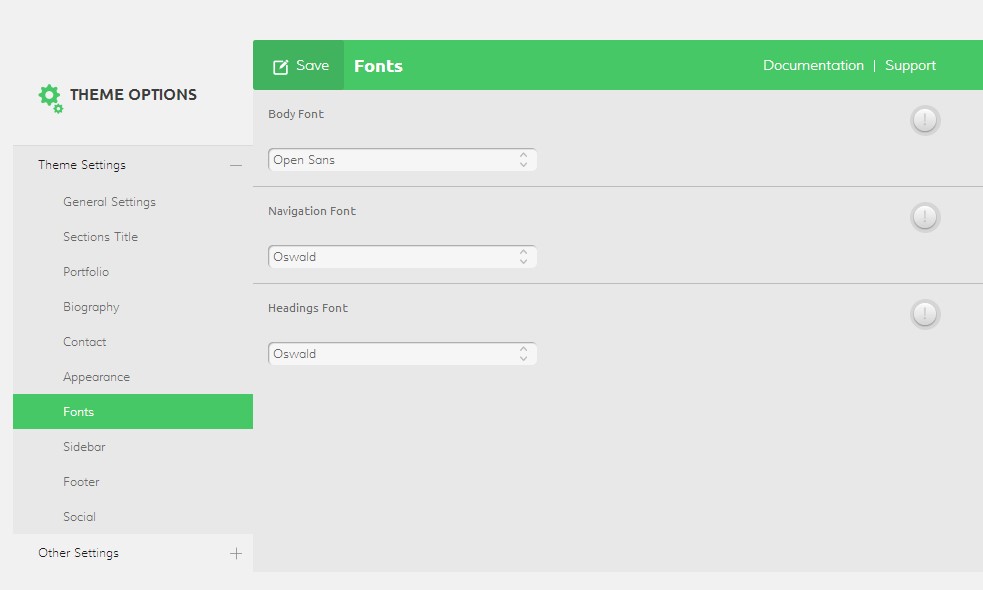Open the General Settings menu item
This screenshot has height=590, width=983.
pos(109,202)
